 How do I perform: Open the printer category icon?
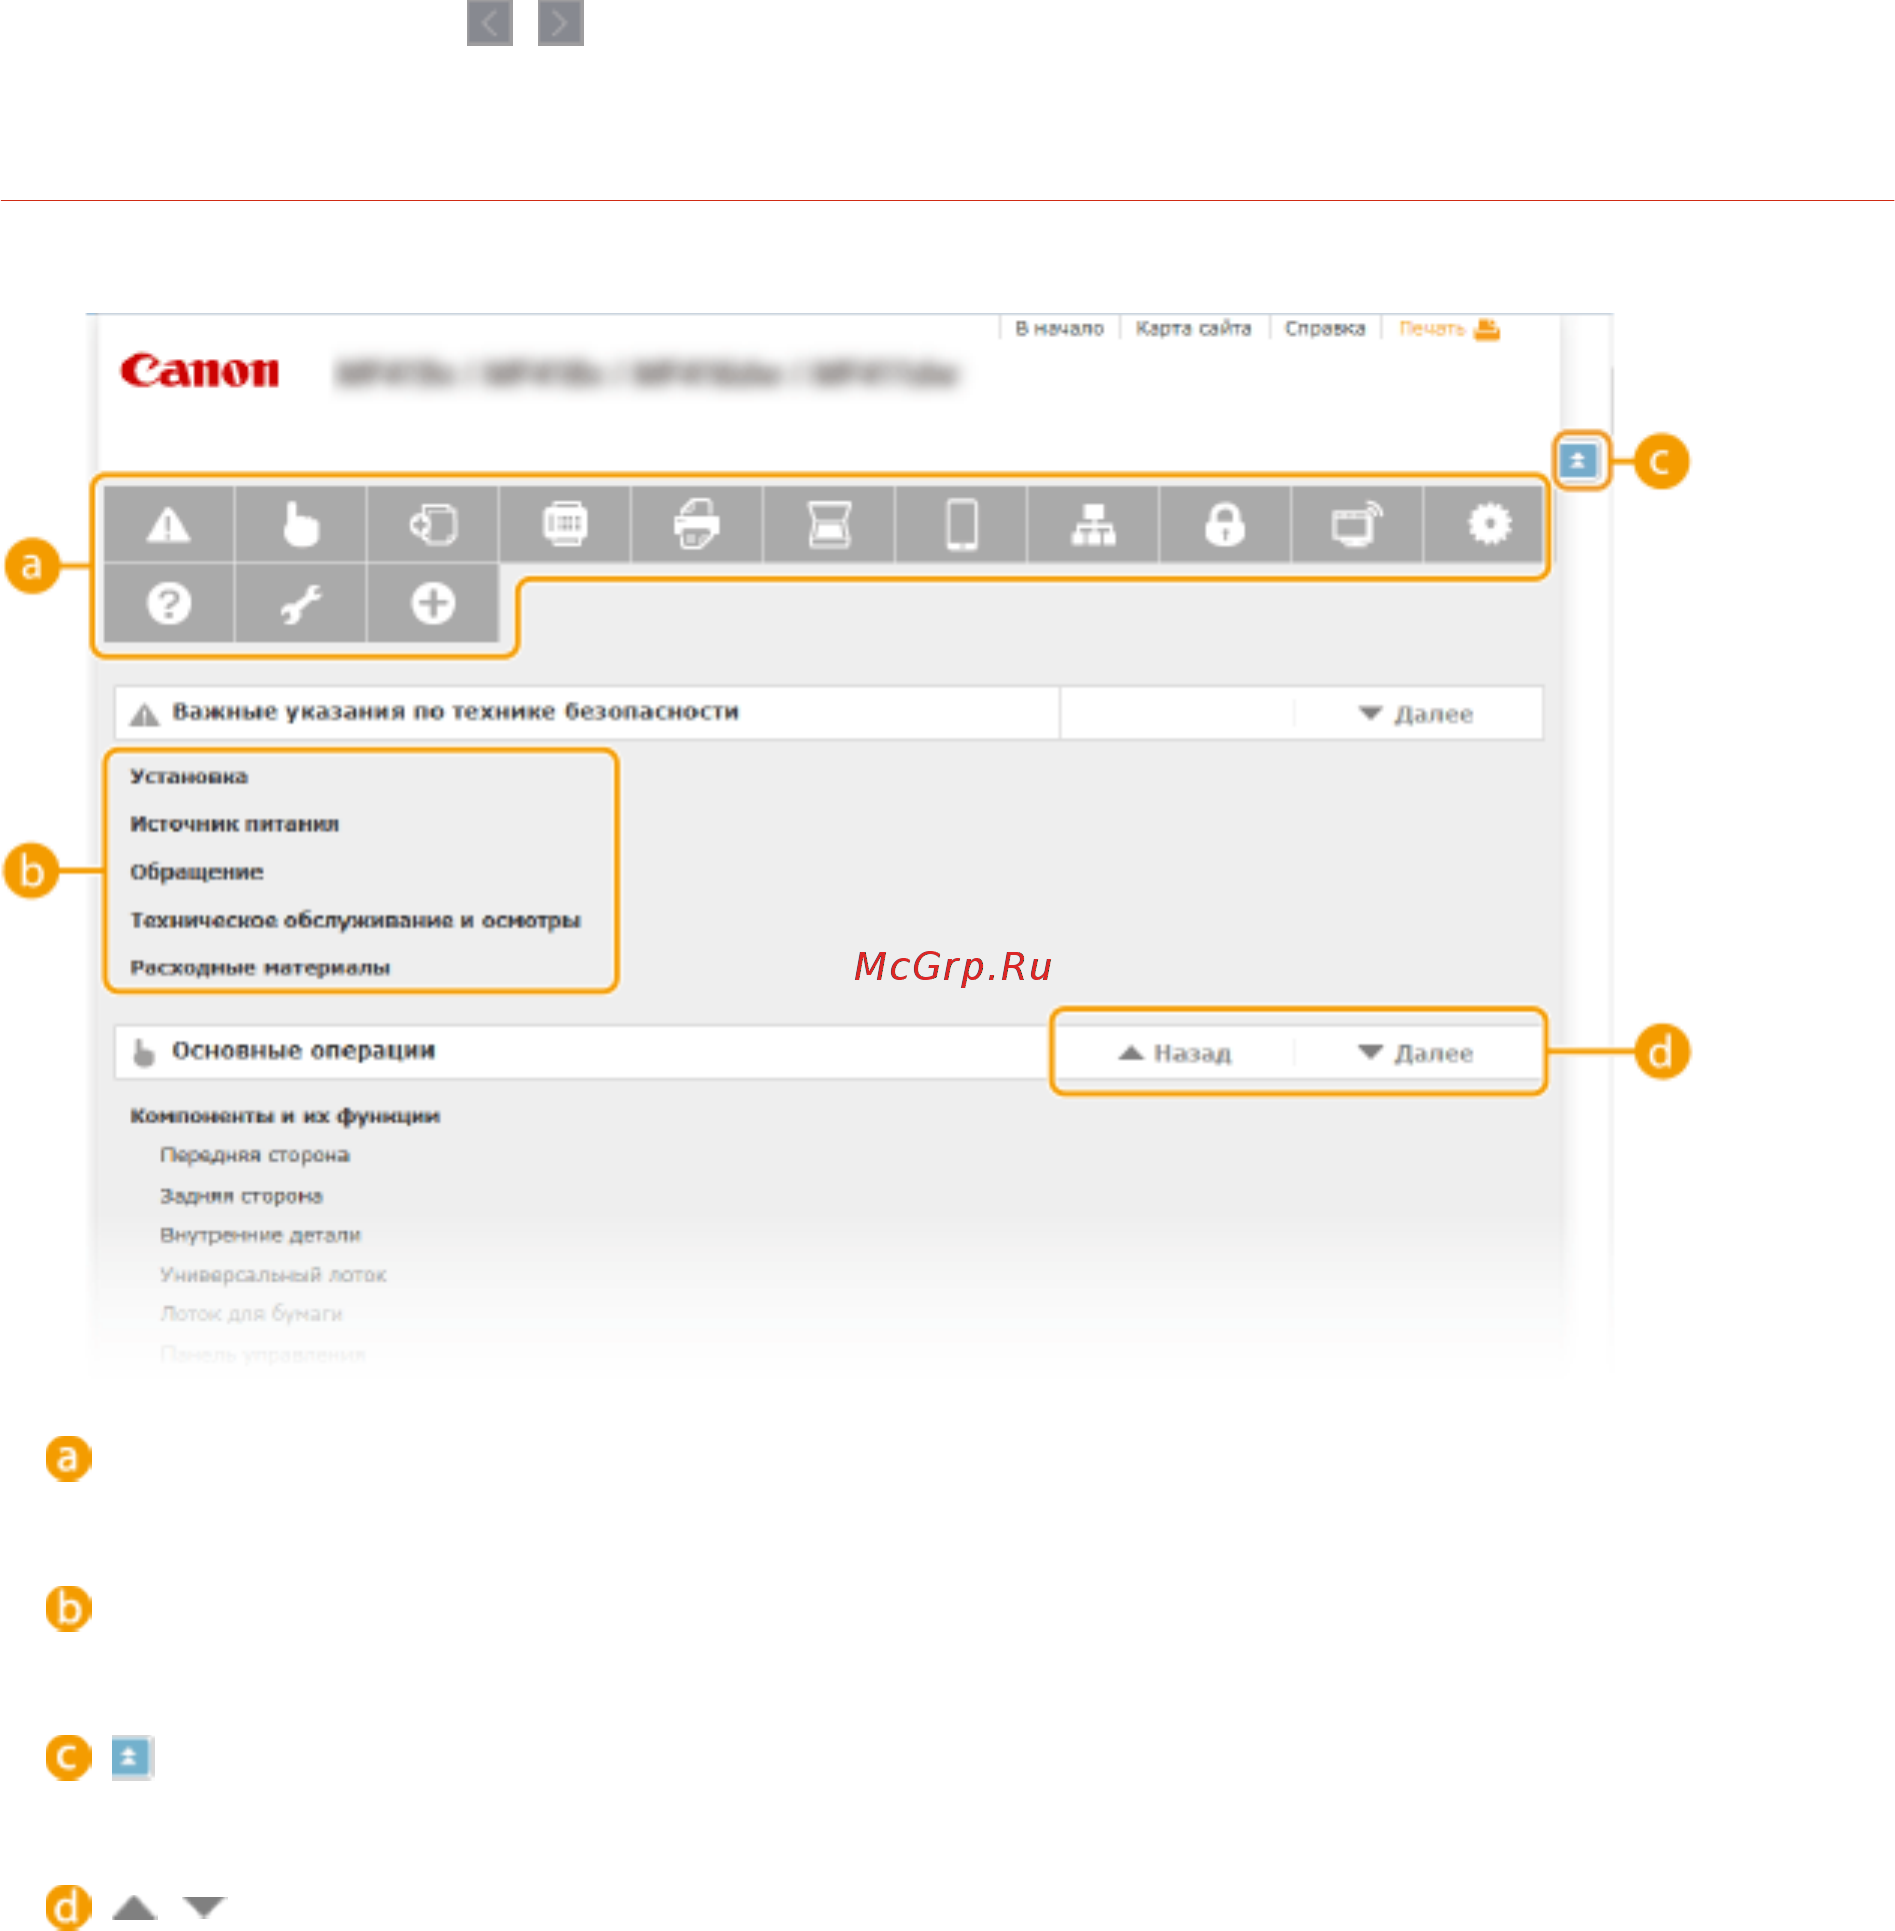click(697, 524)
